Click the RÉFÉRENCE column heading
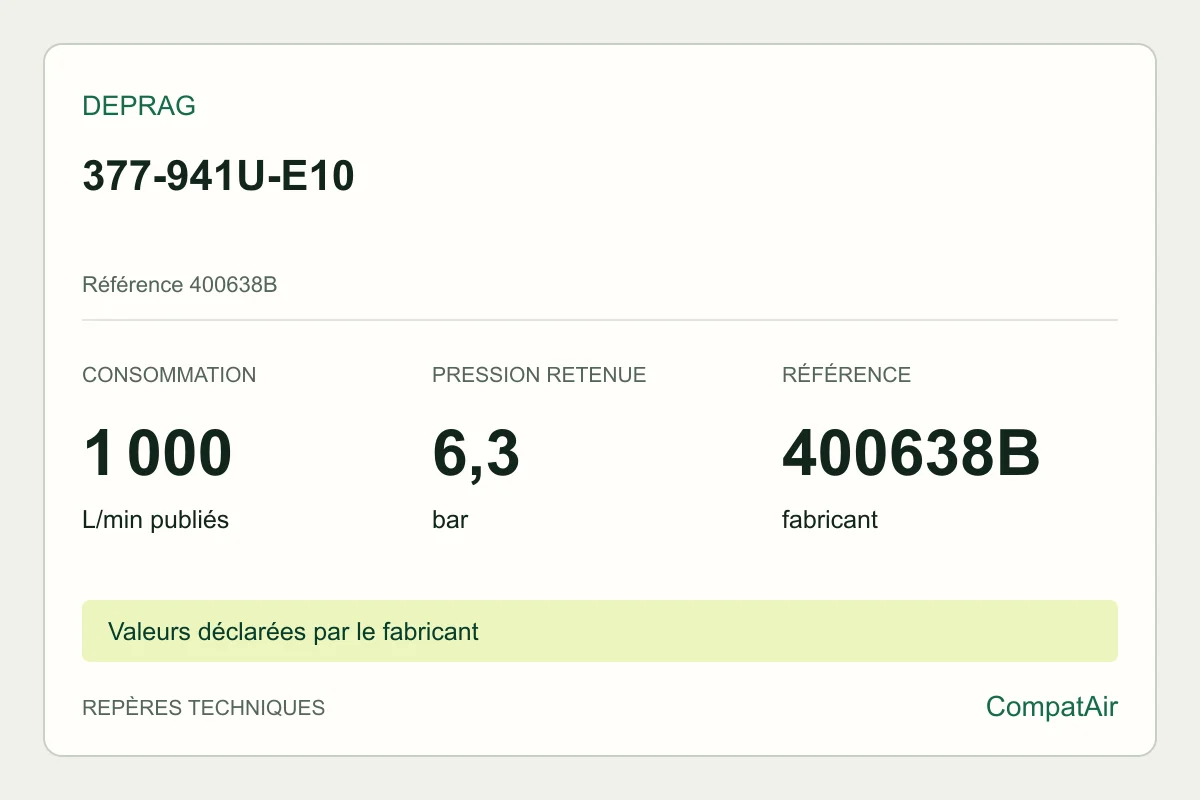Viewport: 1200px width, 800px height. [x=846, y=375]
